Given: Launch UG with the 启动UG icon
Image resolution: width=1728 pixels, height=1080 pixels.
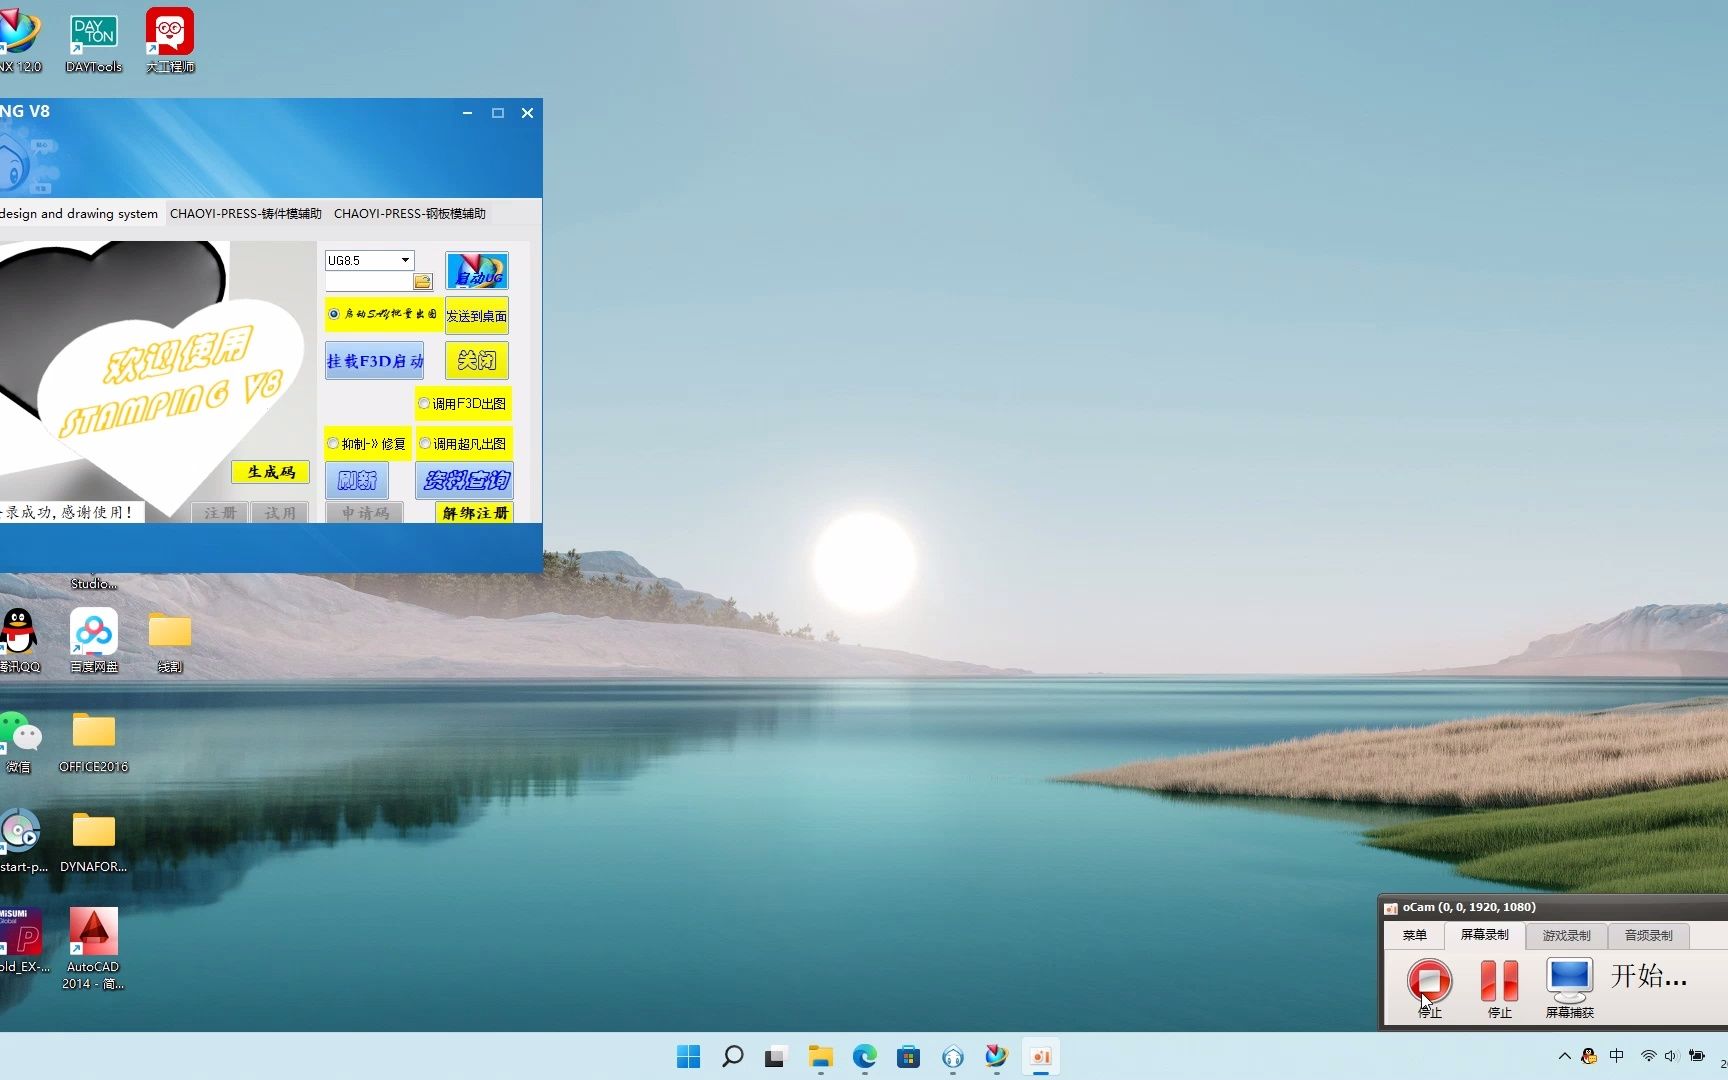Looking at the screenshot, I should [x=477, y=271].
